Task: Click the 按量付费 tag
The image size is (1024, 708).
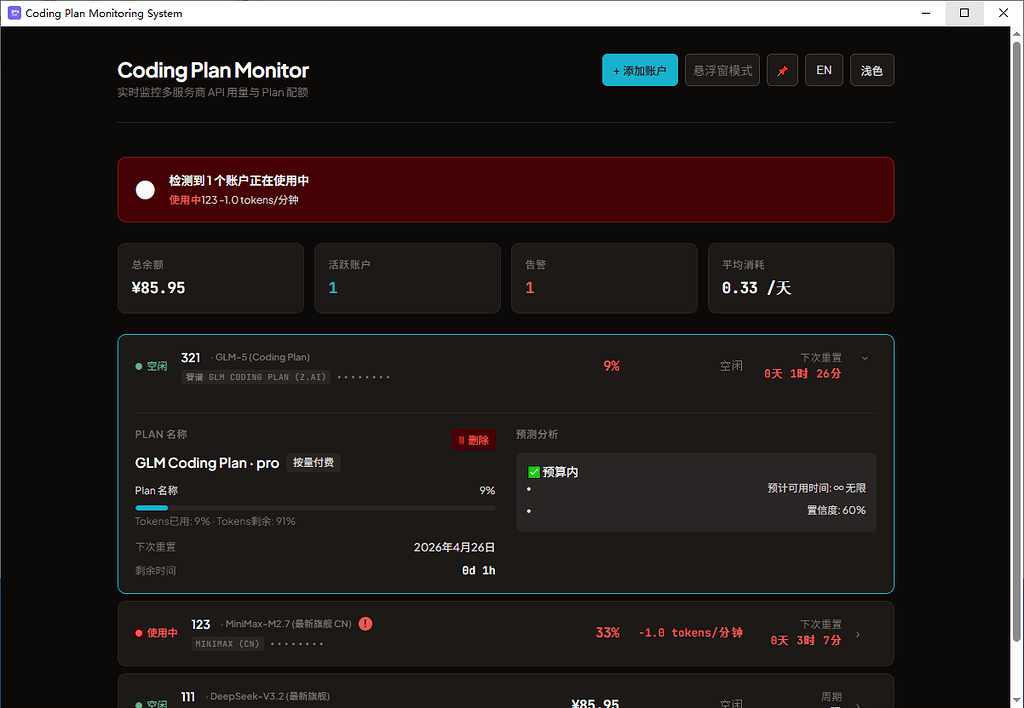Action: pyautogui.click(x=313, y=462)
